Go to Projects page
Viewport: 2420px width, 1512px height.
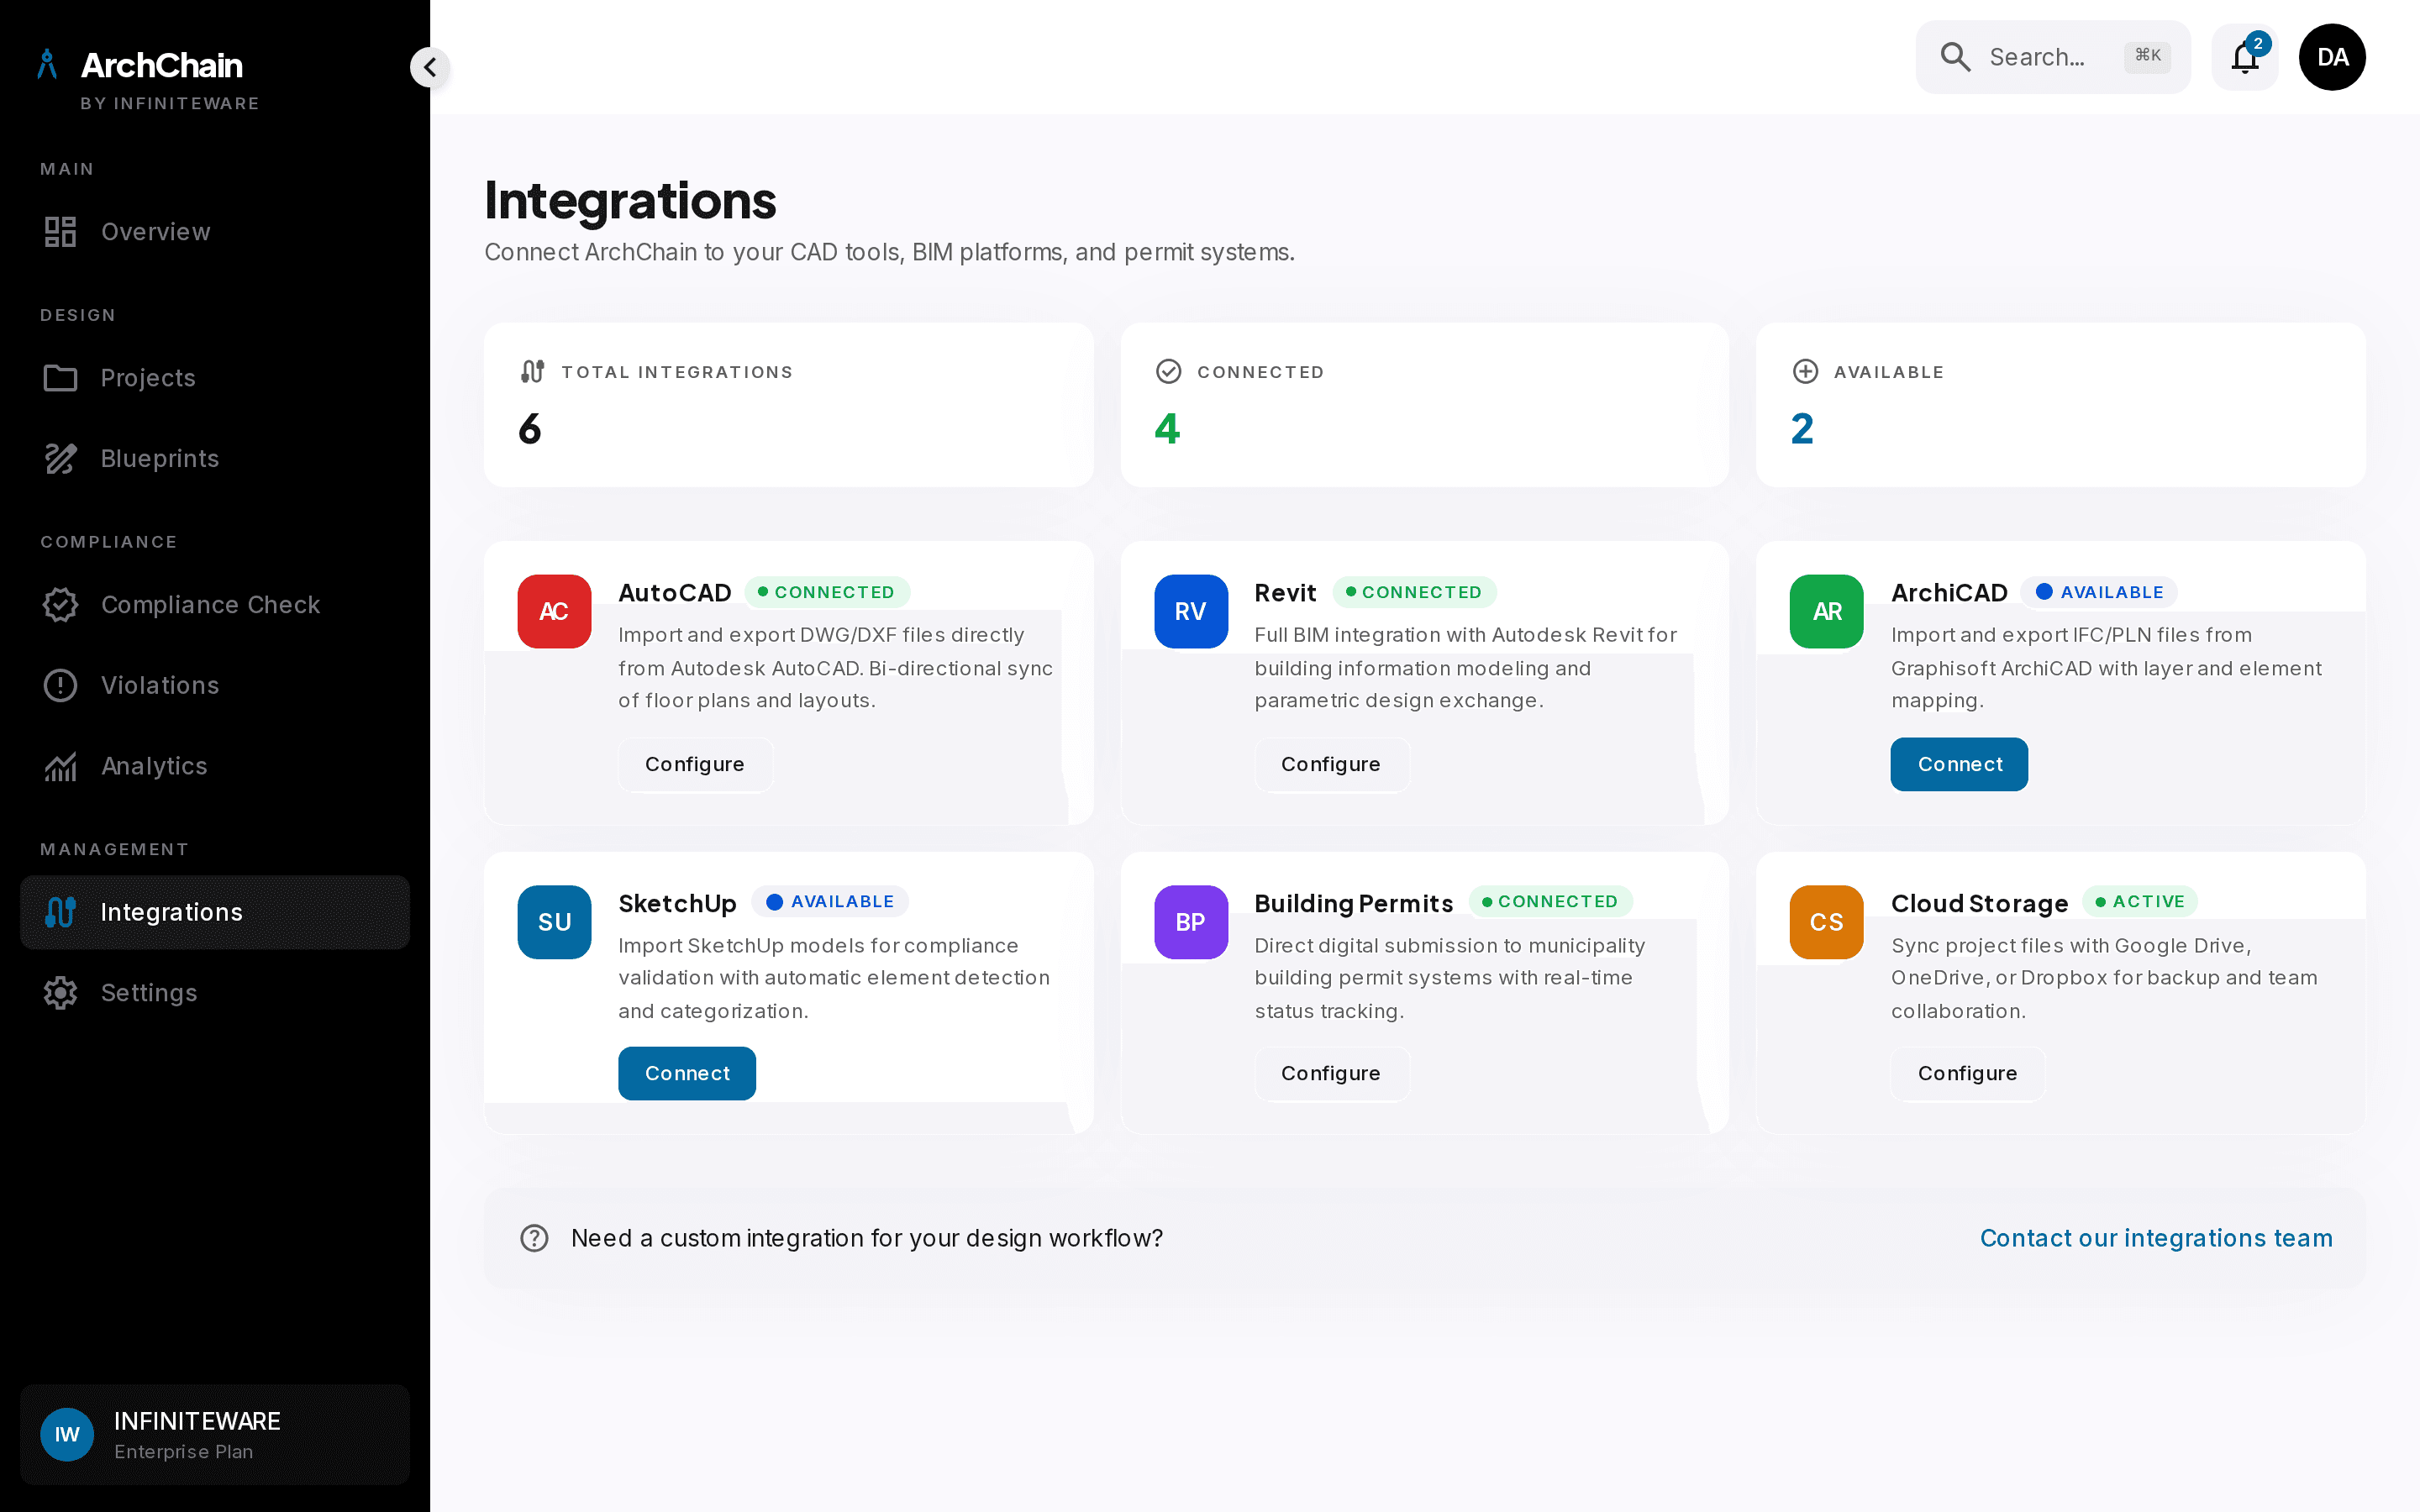[215, 378]
